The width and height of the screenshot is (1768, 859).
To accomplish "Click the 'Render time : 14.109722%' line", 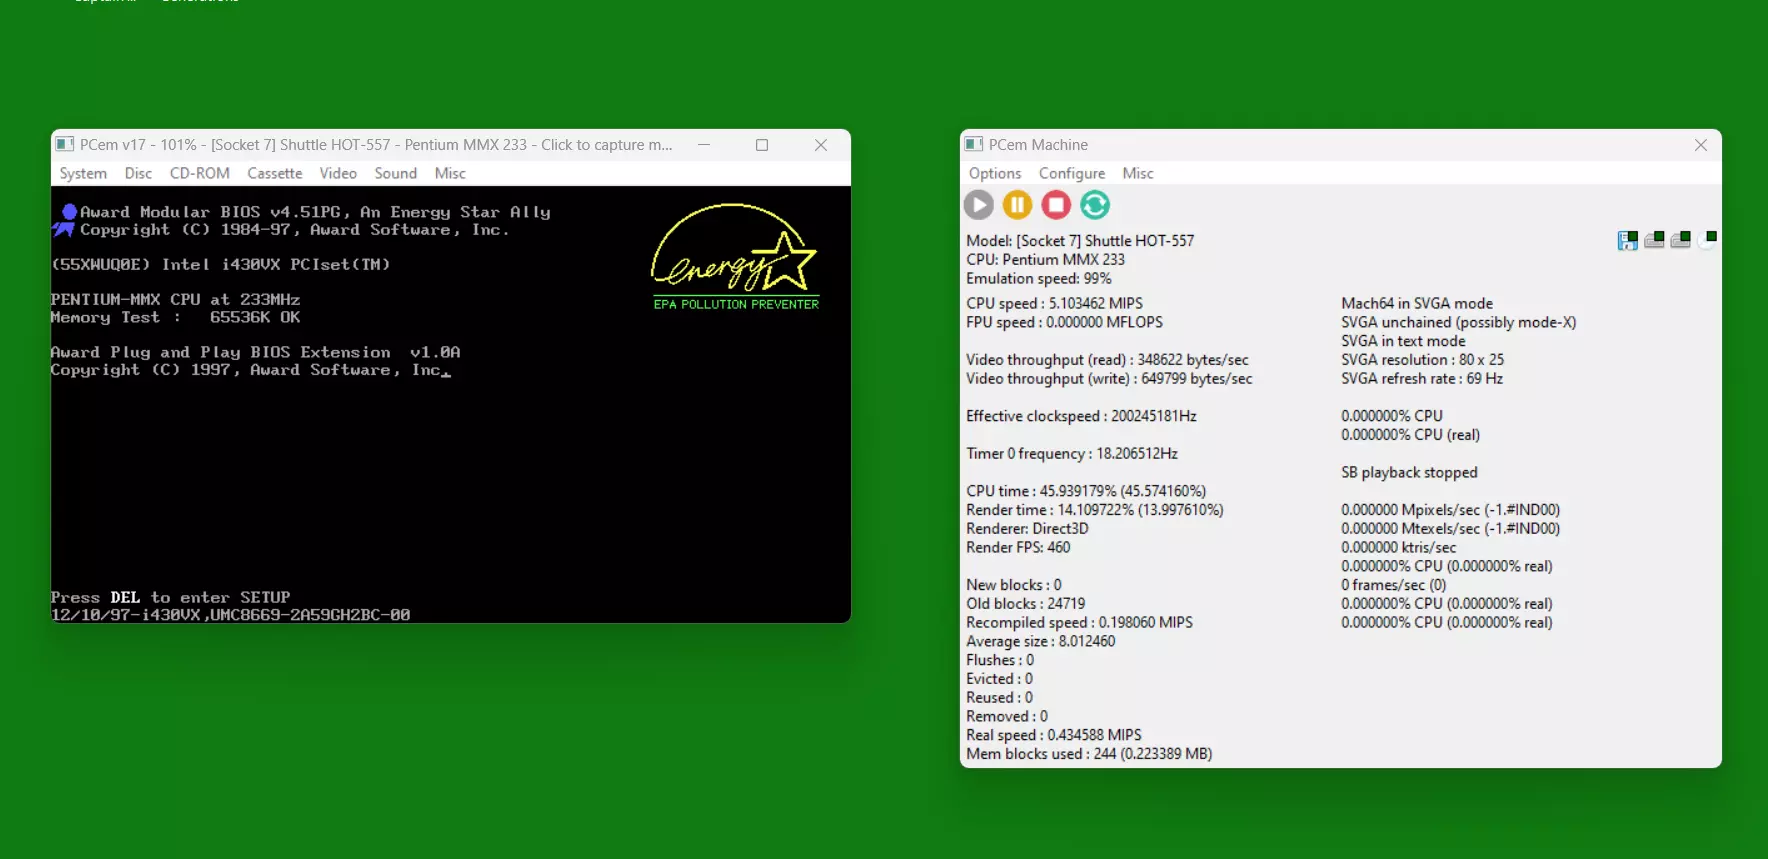I will pyautogui.click(x=1095, y=510).
